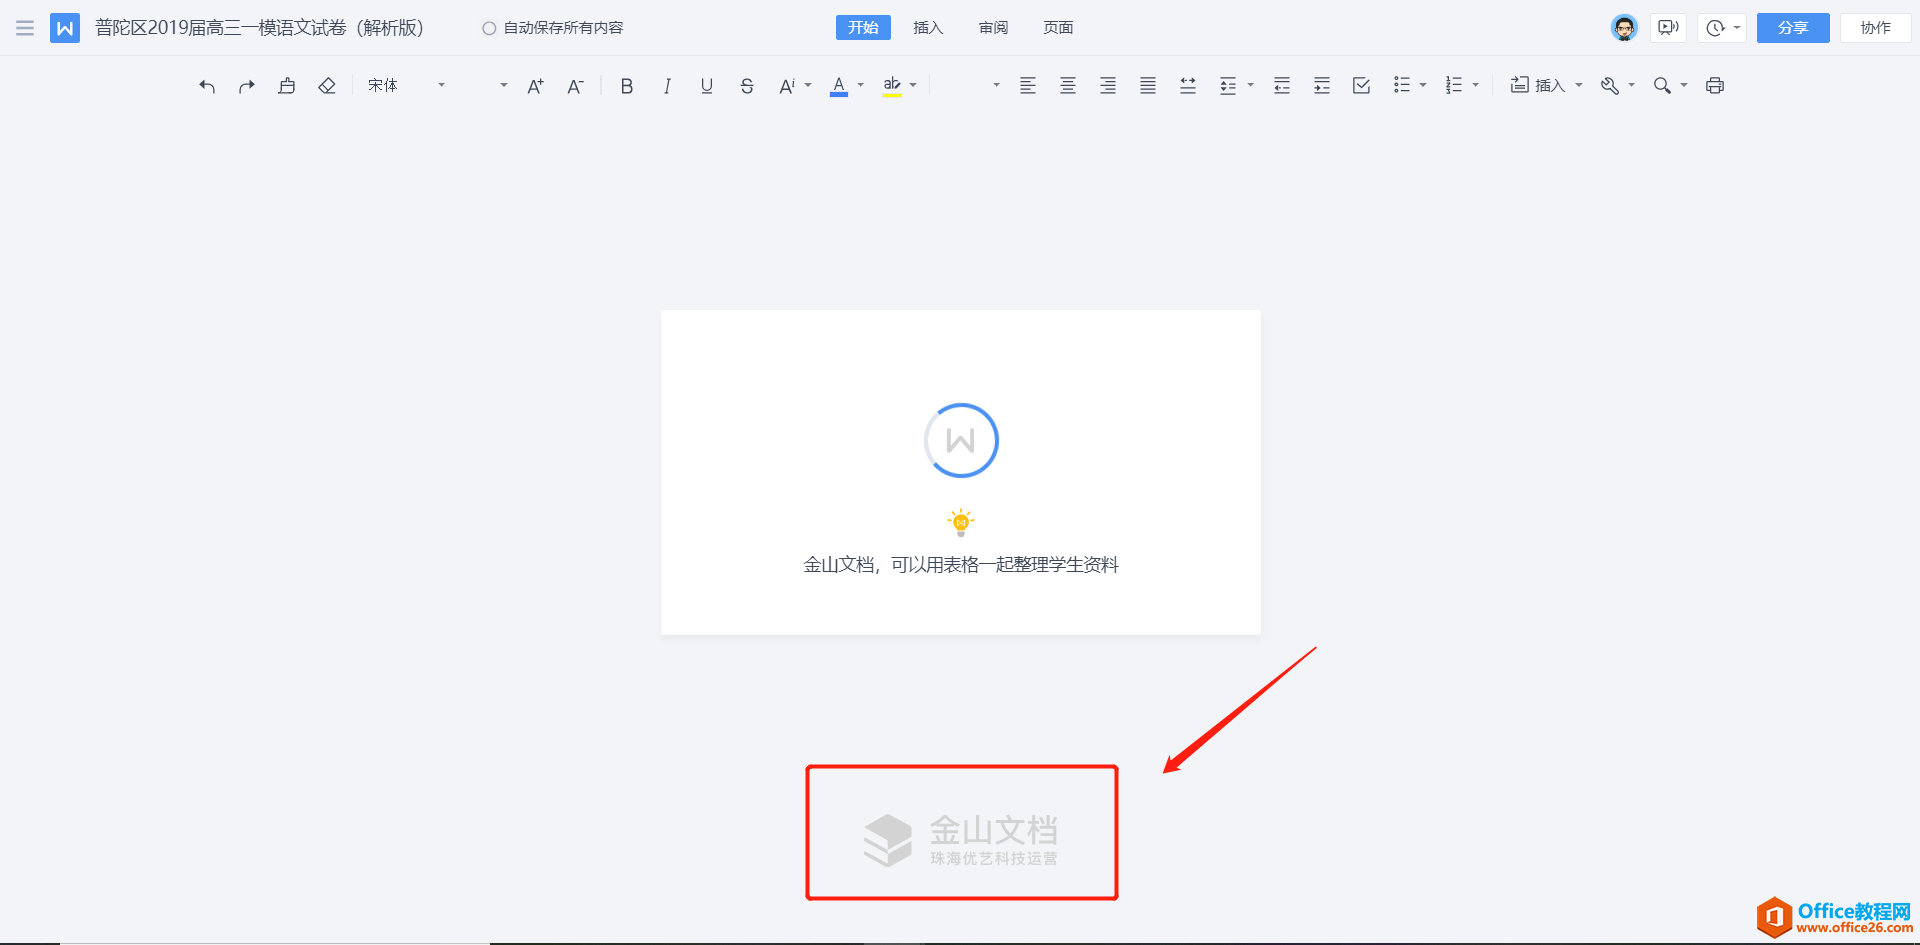The image size is (1920, 945).
Task: Expand the line spacing options arrow
Action: 1250,86
